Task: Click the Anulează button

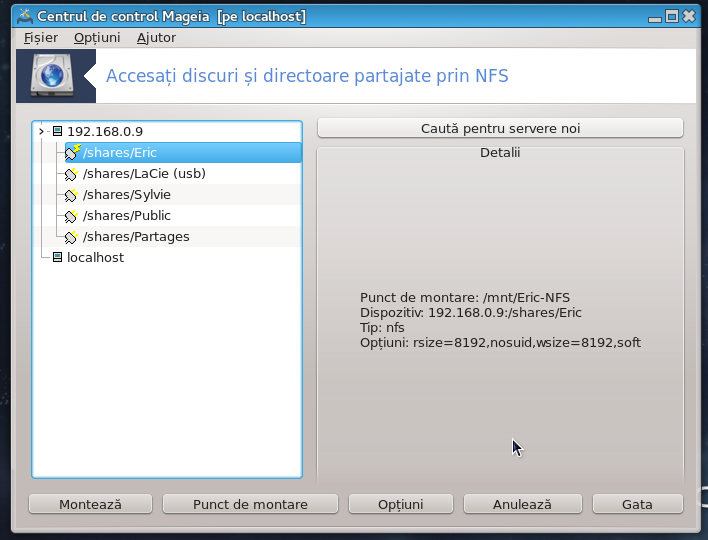Action: (x=522, y=504)
